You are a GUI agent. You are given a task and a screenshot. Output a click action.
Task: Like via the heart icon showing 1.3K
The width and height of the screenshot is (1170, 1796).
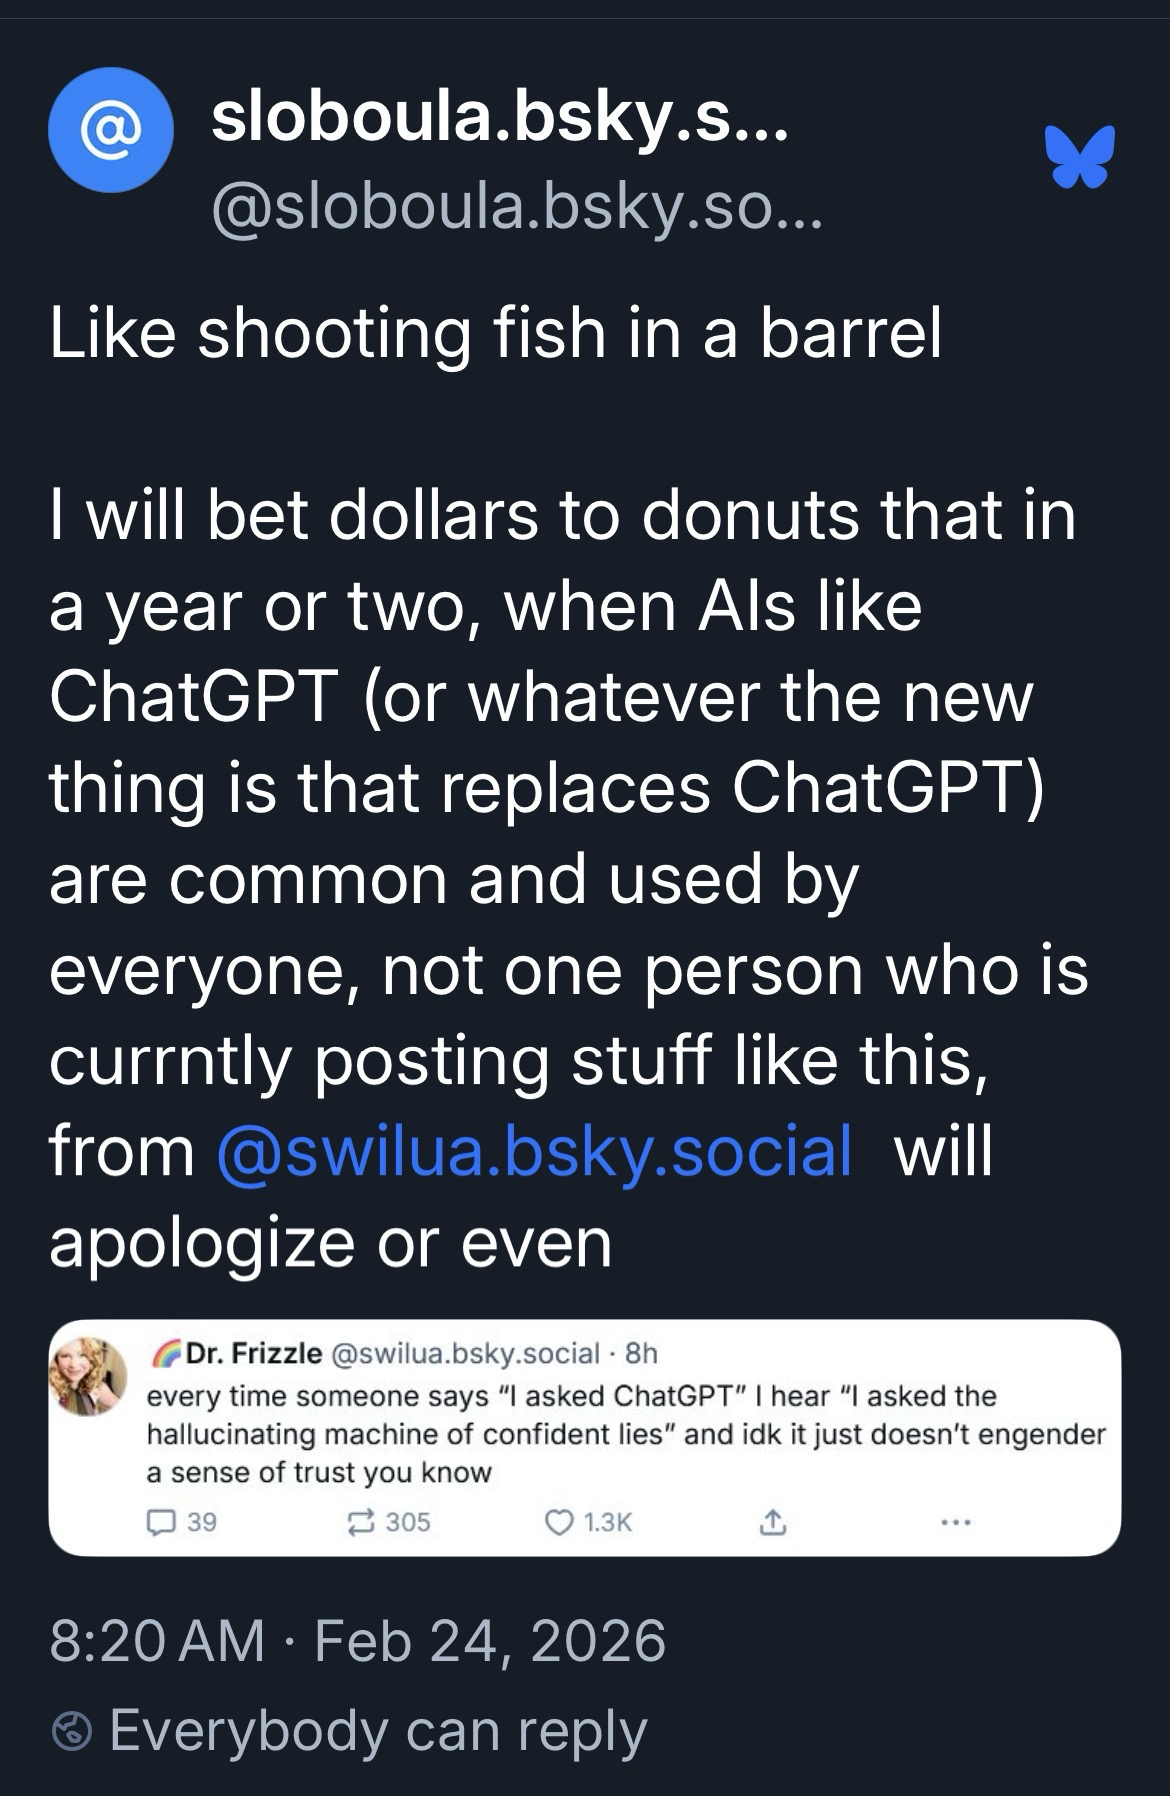555,1522
